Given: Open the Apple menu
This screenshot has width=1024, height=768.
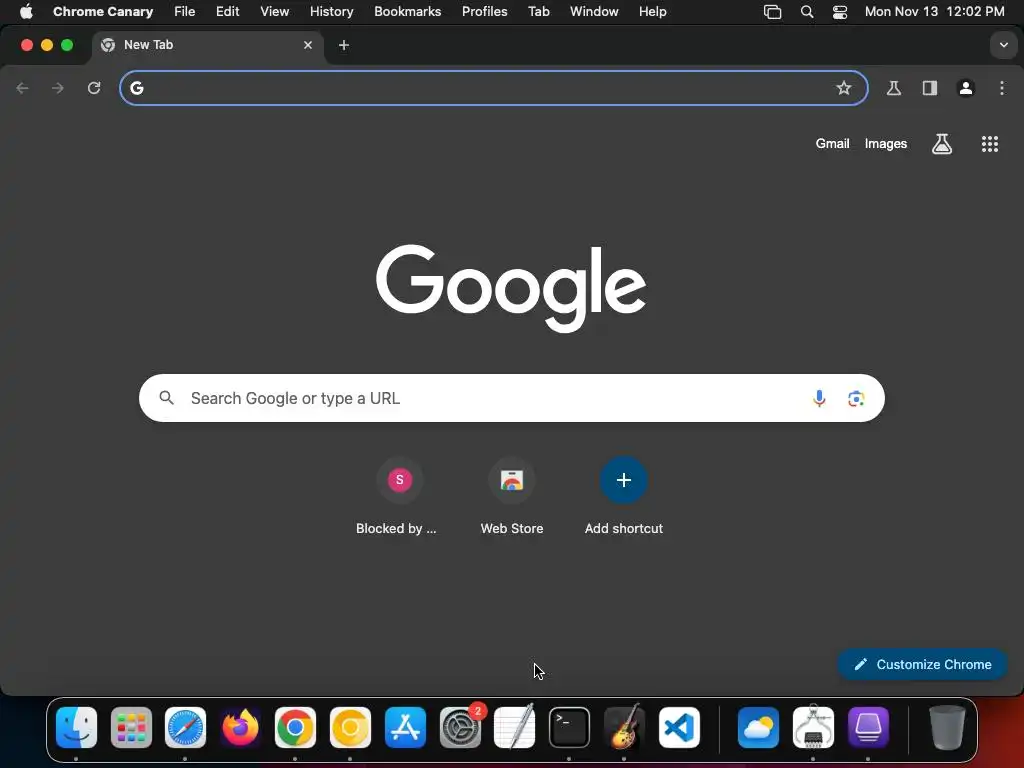Looking at the screenshot, I should tap(26, 12).
